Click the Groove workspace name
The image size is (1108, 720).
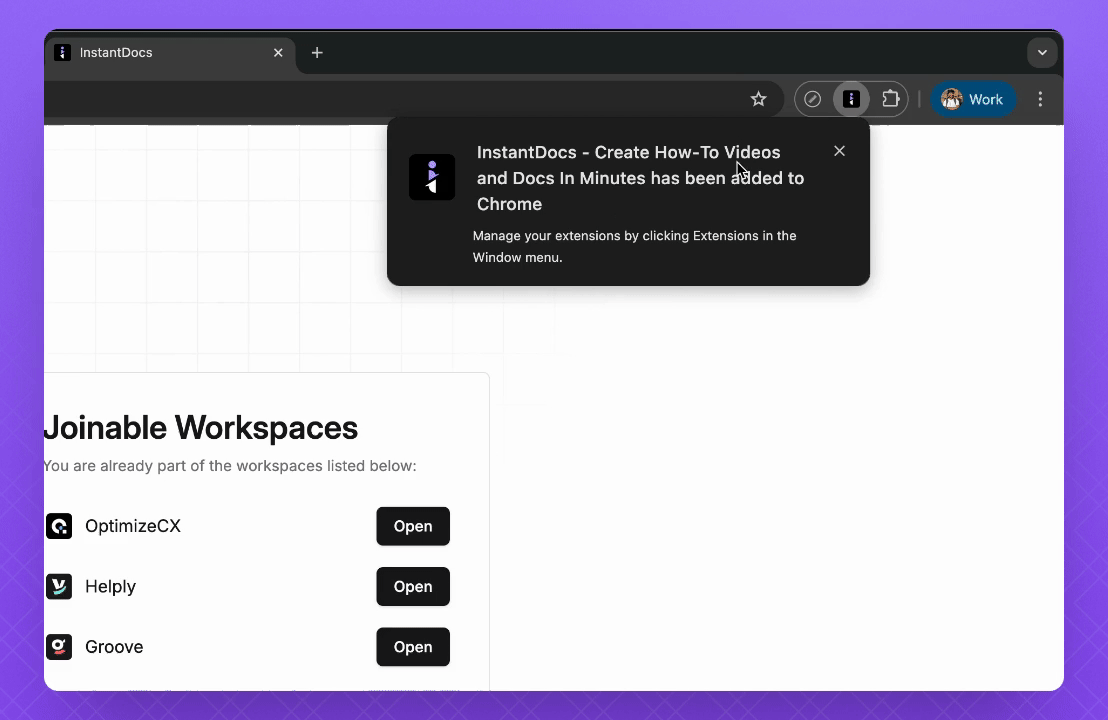[x=114, y=647]
